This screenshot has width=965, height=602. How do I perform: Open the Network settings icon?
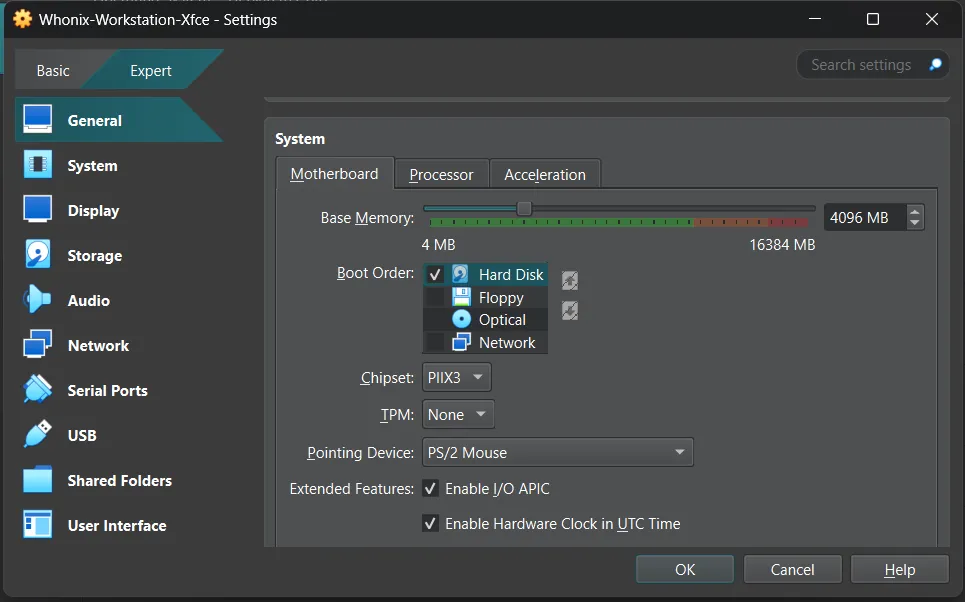(x=38, y=346)
